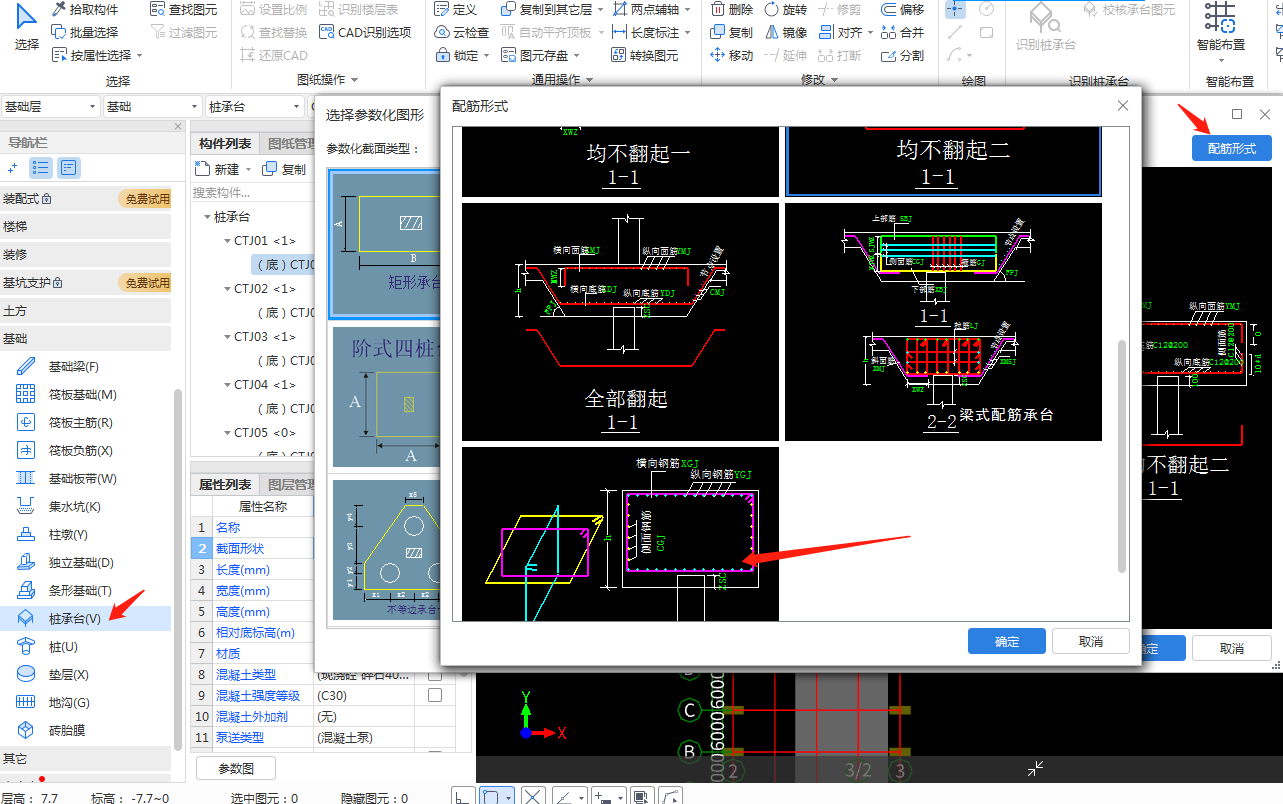Image resolution: width=1283 pixels, height=804 pixels.
Task: Switch to the 属性列表 tab
Action: (x=225, y=485)
